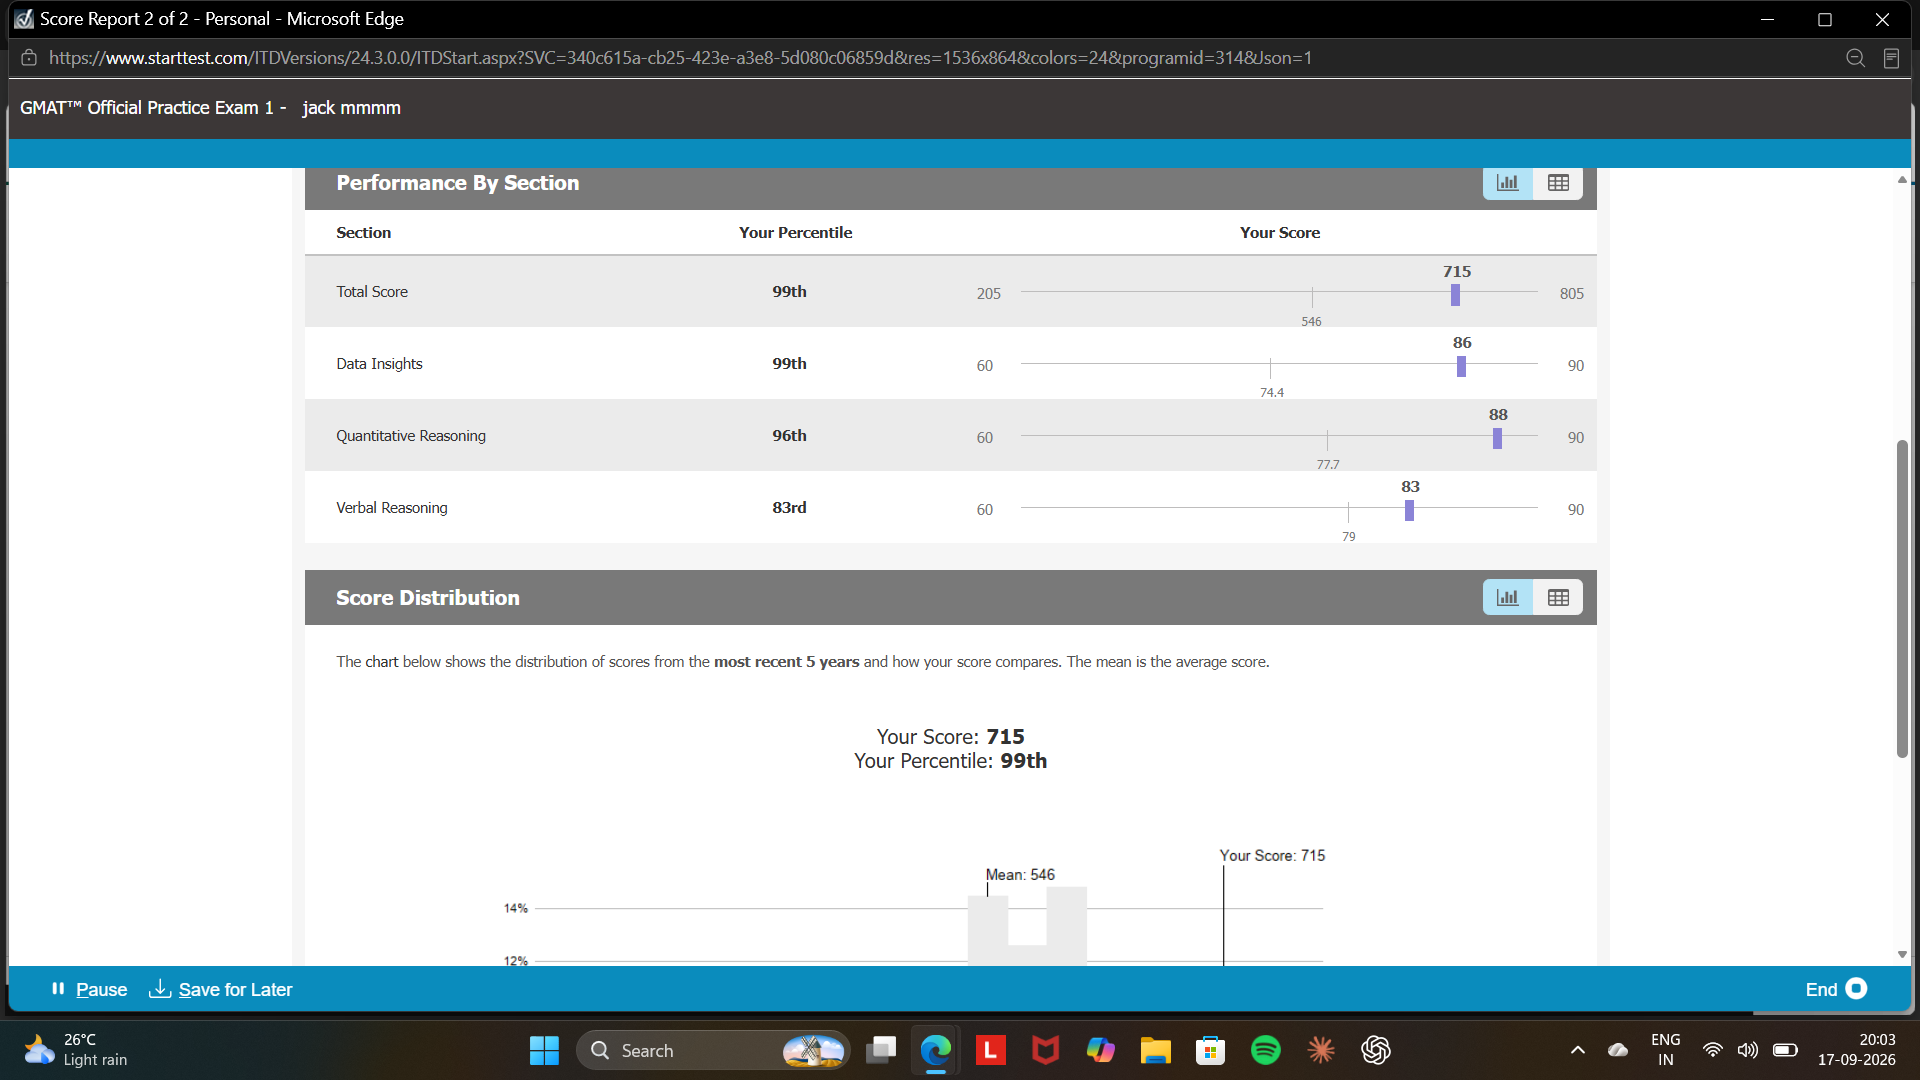Click the 'Your Percentile' column header

795,232
